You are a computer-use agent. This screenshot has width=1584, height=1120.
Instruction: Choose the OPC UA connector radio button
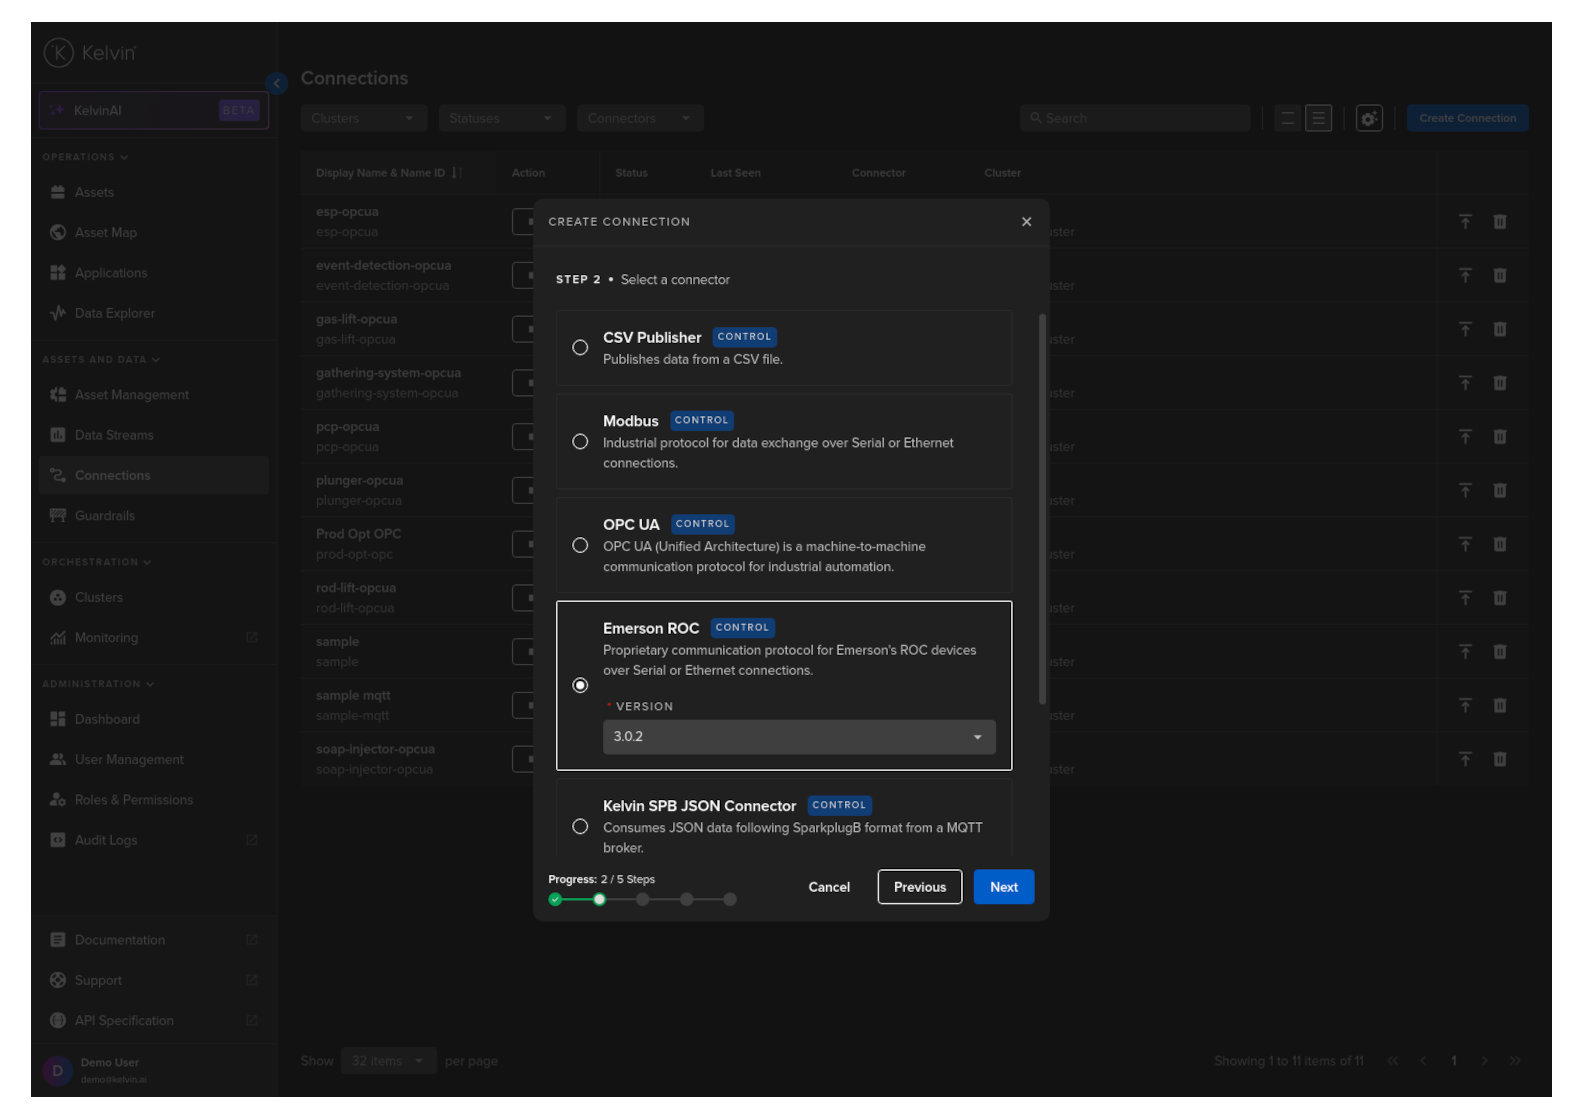click(580, 546)
